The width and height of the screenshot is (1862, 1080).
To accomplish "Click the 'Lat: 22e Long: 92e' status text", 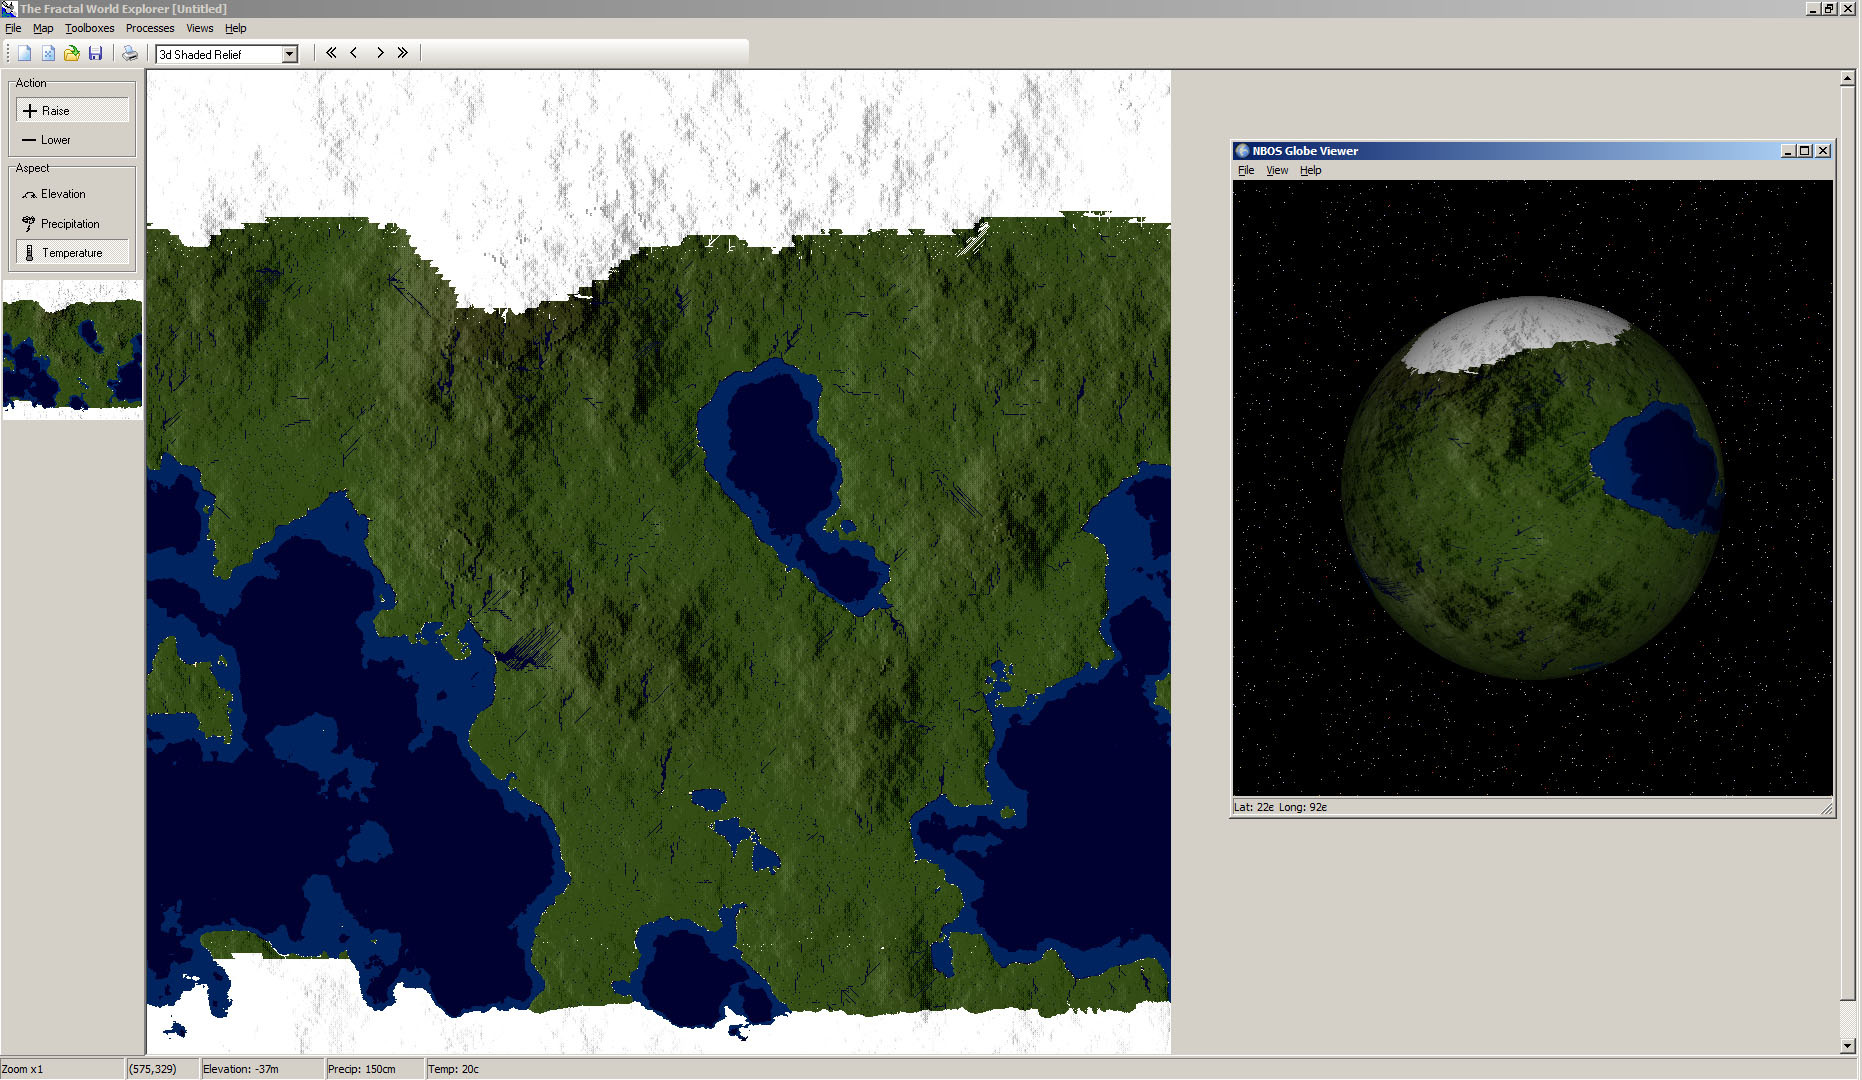I will pos(1281,807).
